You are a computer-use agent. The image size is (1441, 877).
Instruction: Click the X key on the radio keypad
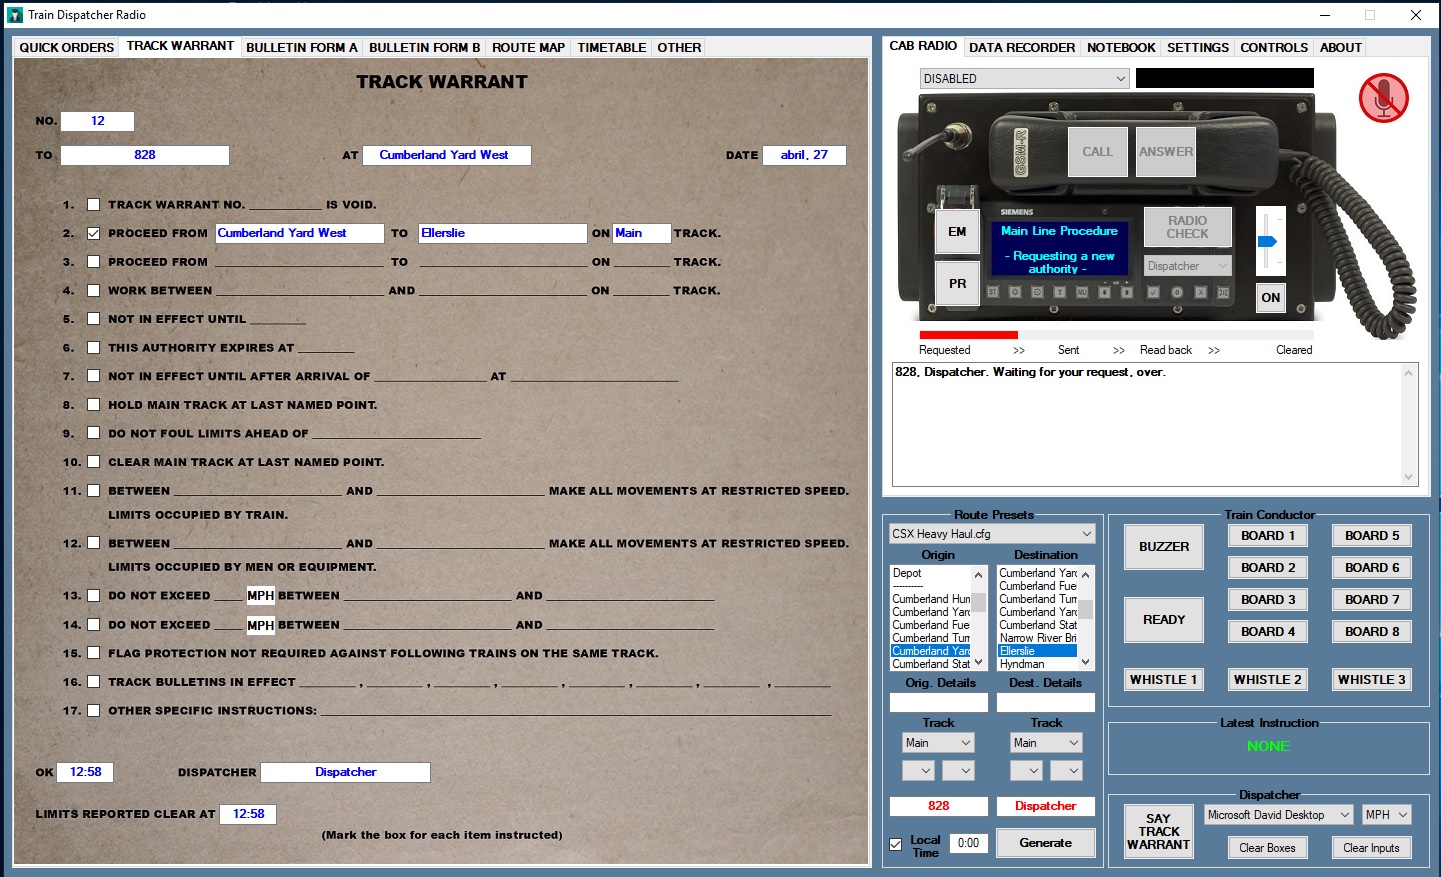point(1200,292)
